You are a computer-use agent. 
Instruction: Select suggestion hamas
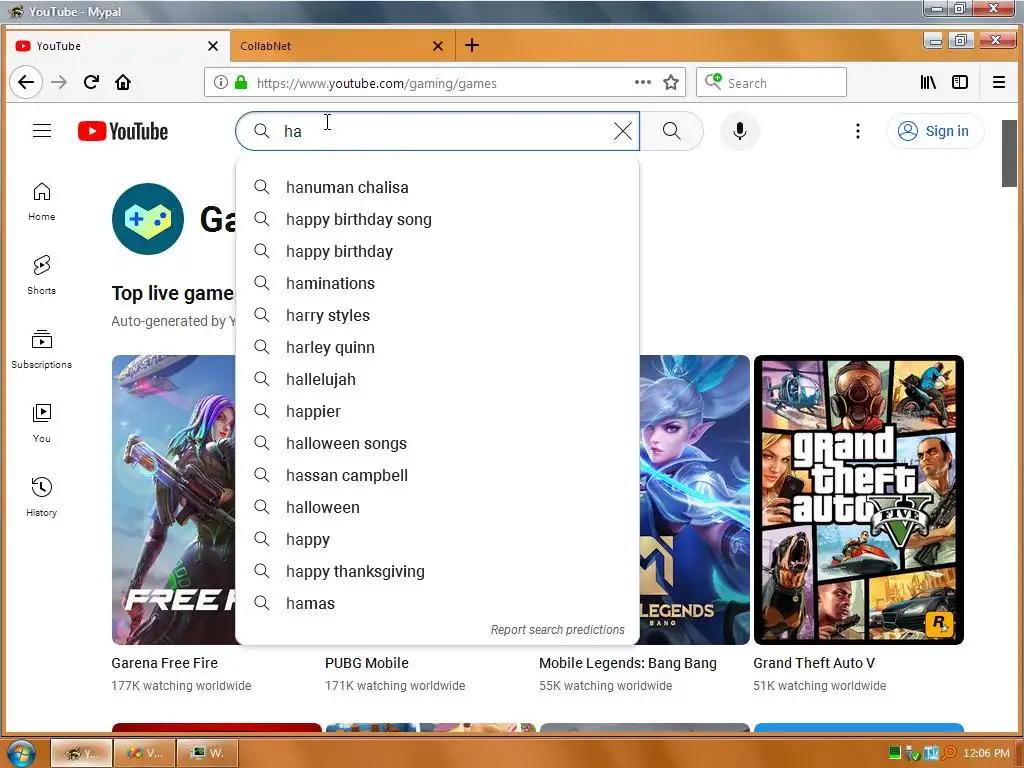click(437, 603)
